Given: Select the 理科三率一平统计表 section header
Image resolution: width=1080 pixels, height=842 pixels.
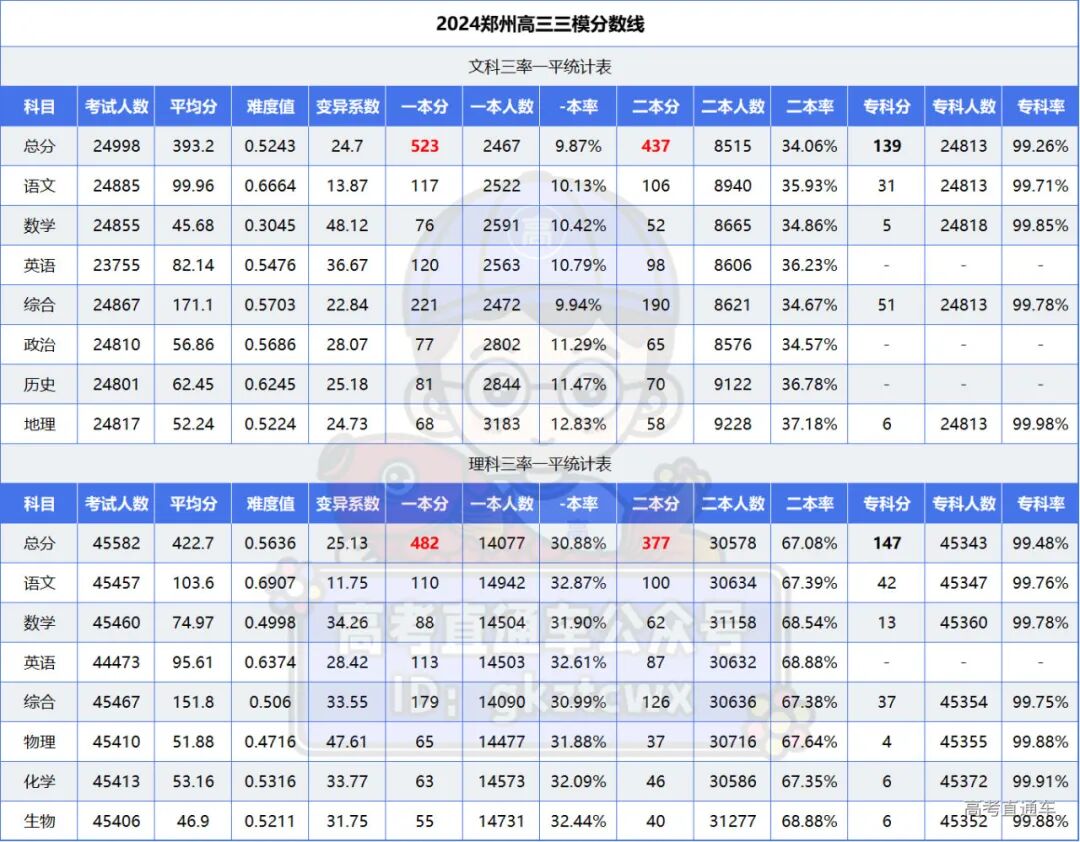Looking at the screenshot, I should (540, 464).
